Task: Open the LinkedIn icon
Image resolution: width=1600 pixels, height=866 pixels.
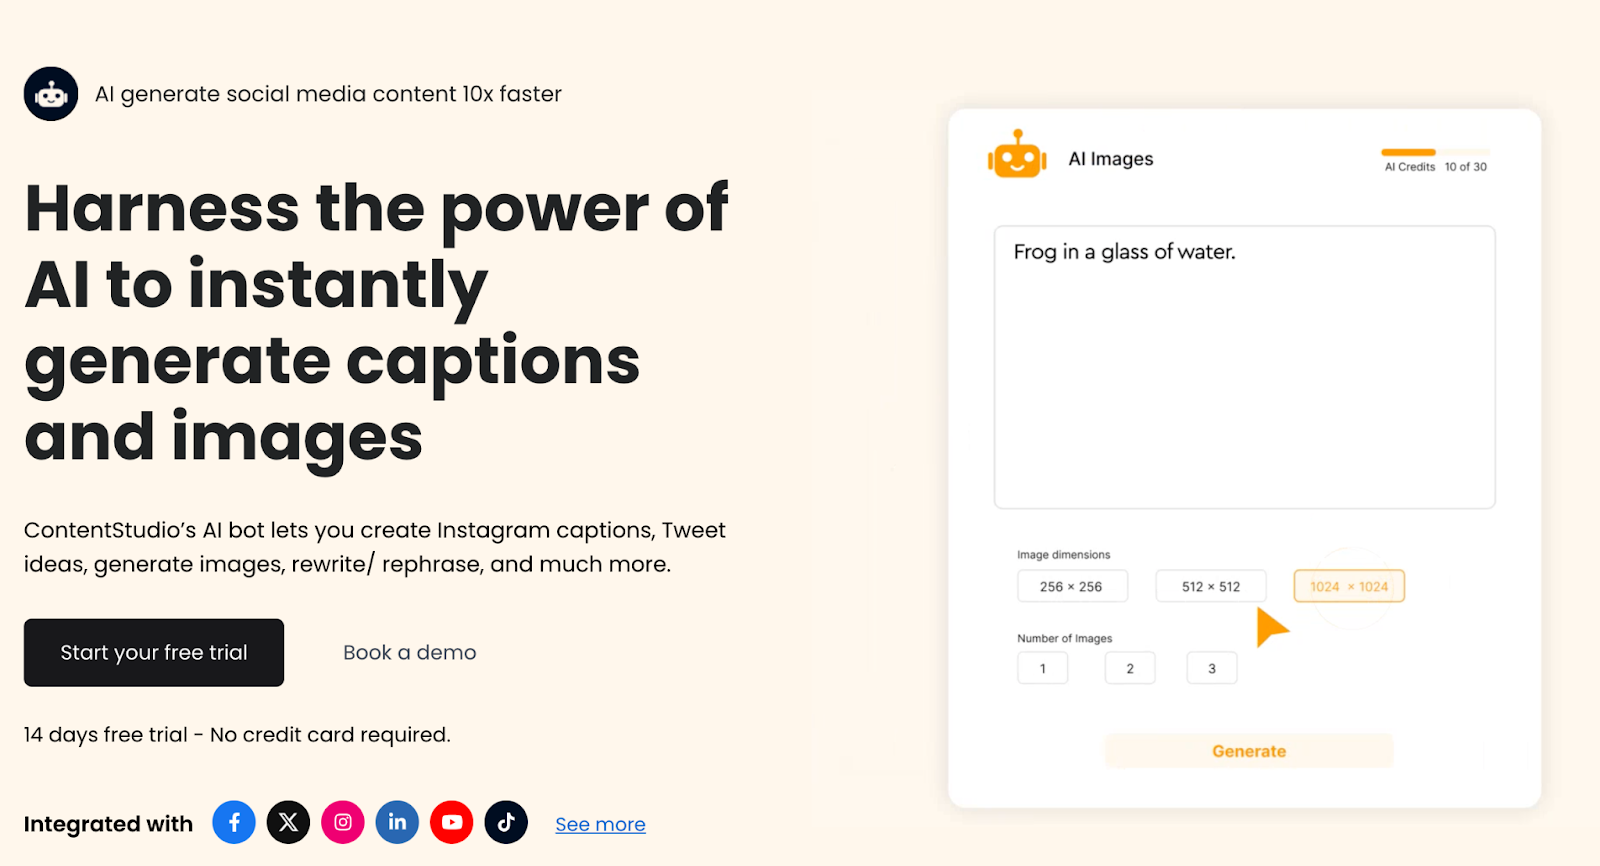Action: coord(397,822)
